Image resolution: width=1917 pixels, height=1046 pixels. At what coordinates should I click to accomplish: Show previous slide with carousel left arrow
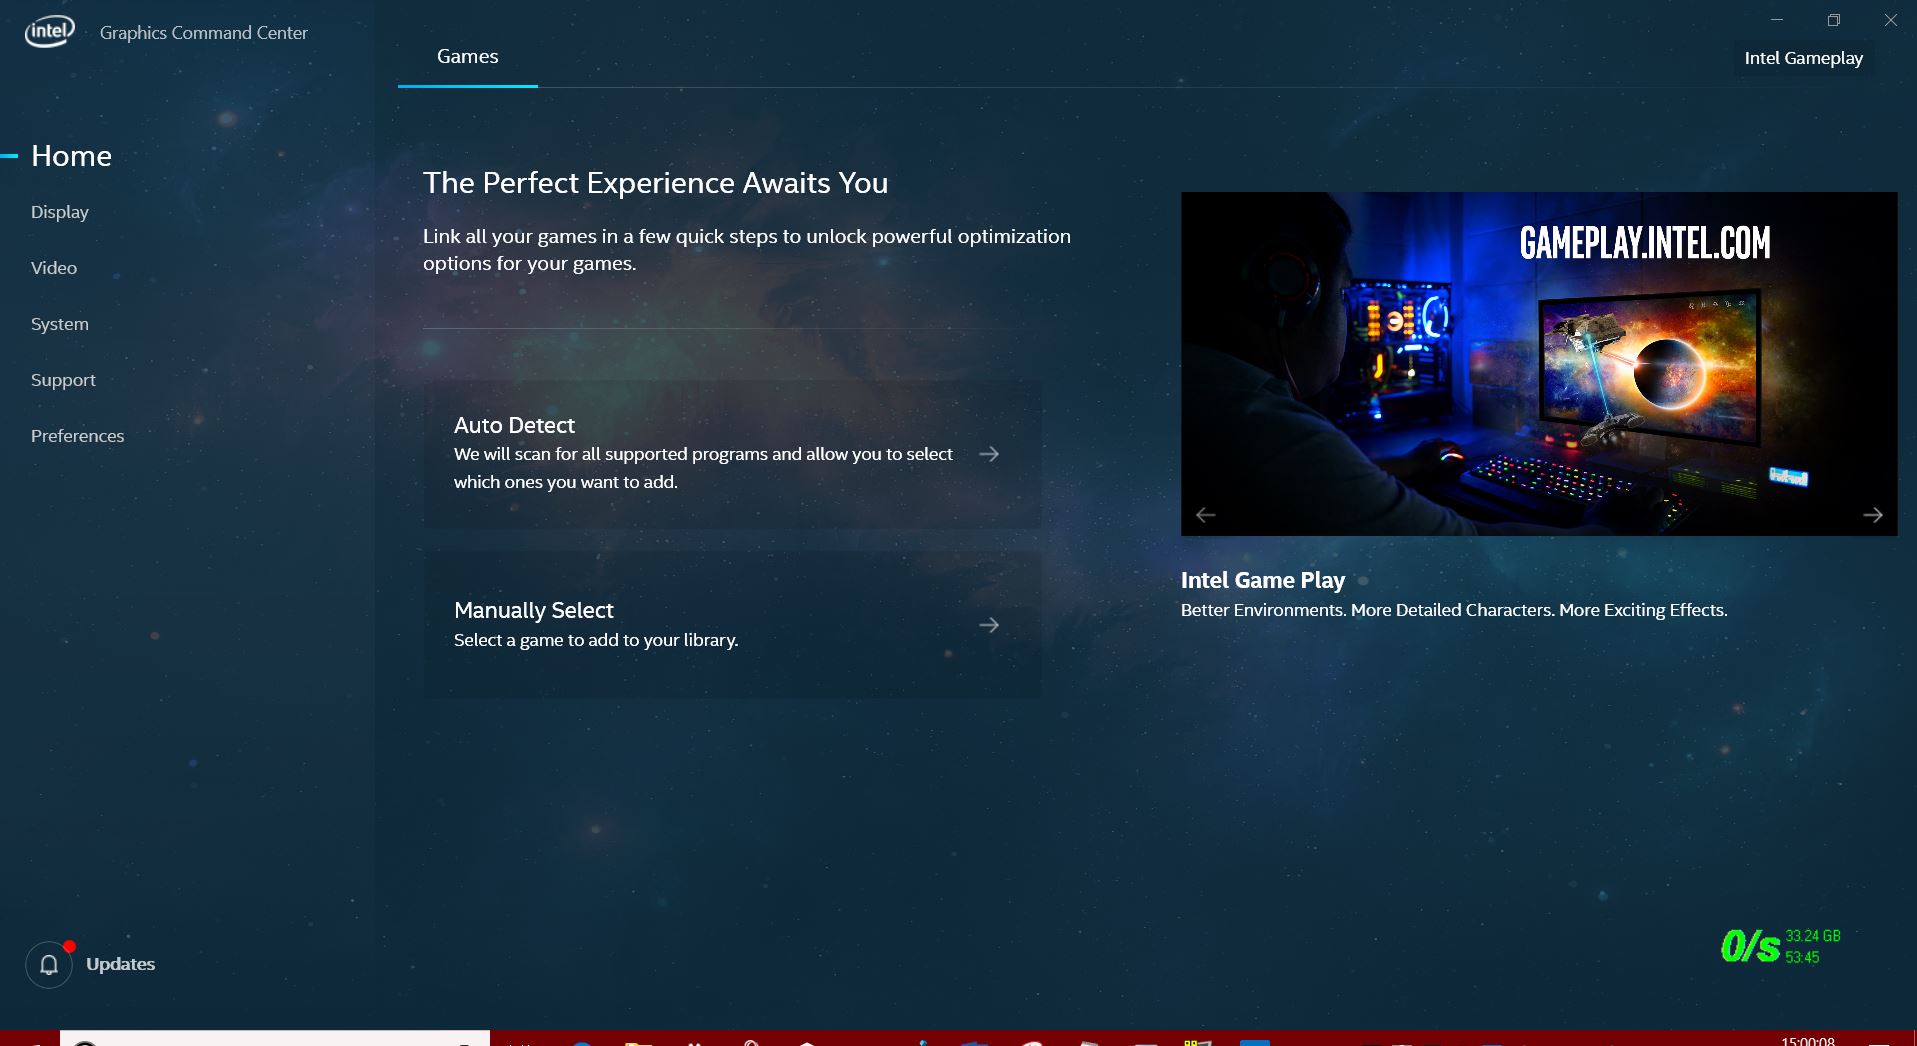pos(1206,515)
